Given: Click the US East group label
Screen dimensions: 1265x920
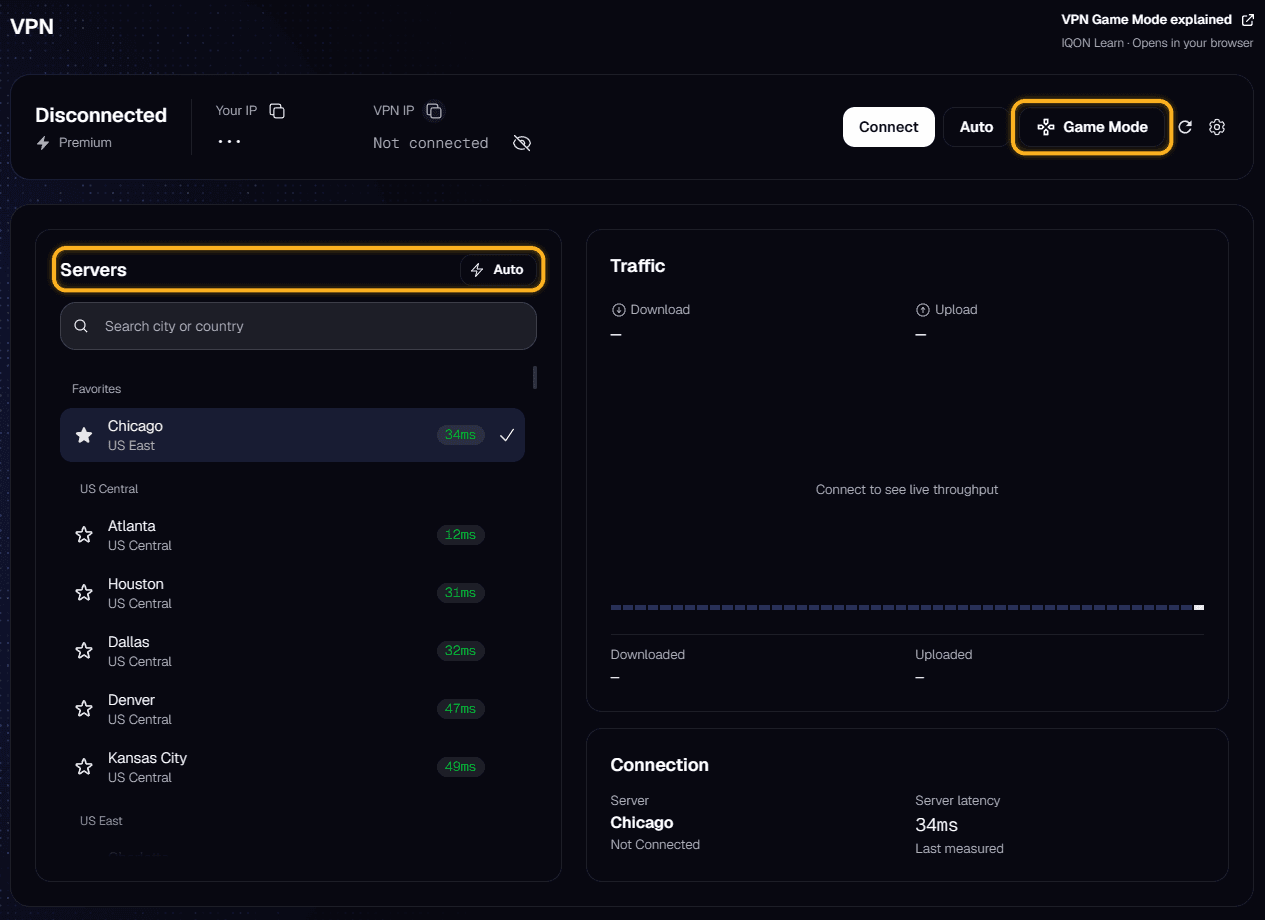Looking at the screenshot, I should (101, 821).
